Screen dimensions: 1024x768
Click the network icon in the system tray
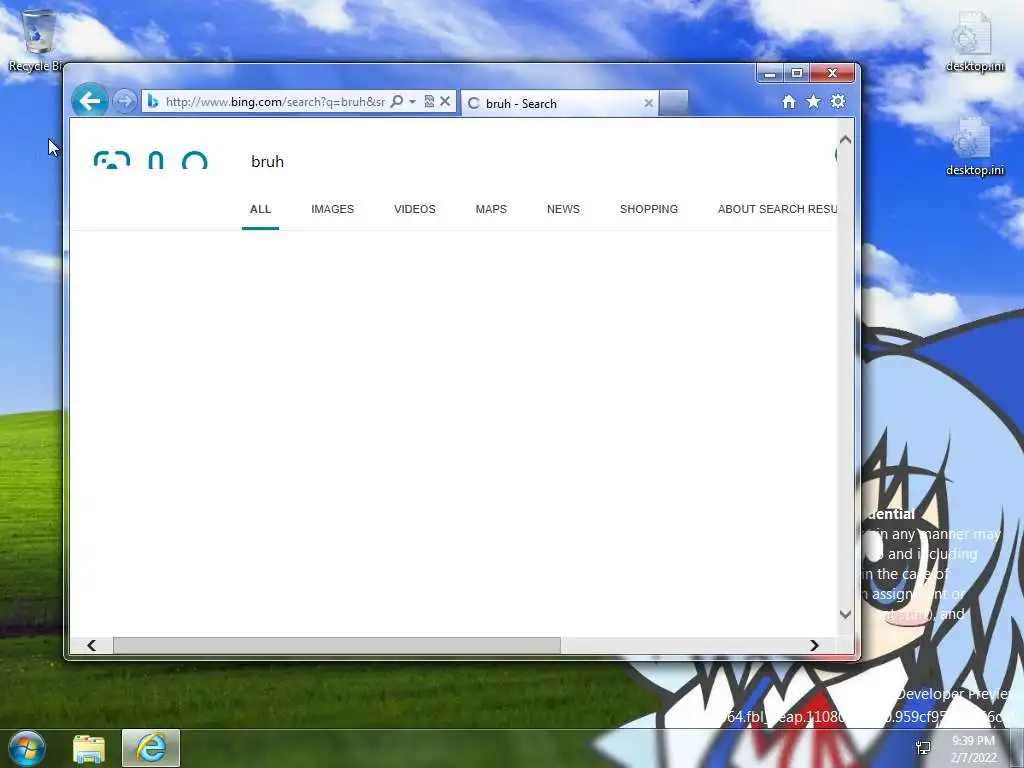coord(923,748)
